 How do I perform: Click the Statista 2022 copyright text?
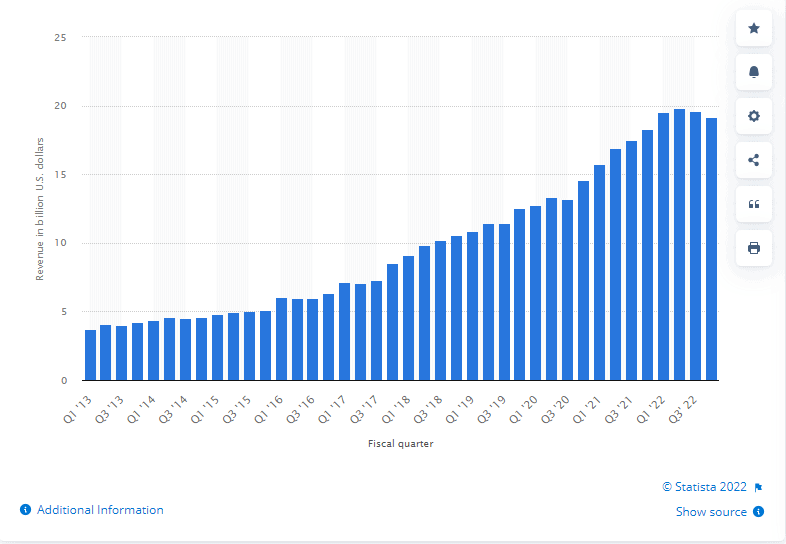tap(706, 488)
